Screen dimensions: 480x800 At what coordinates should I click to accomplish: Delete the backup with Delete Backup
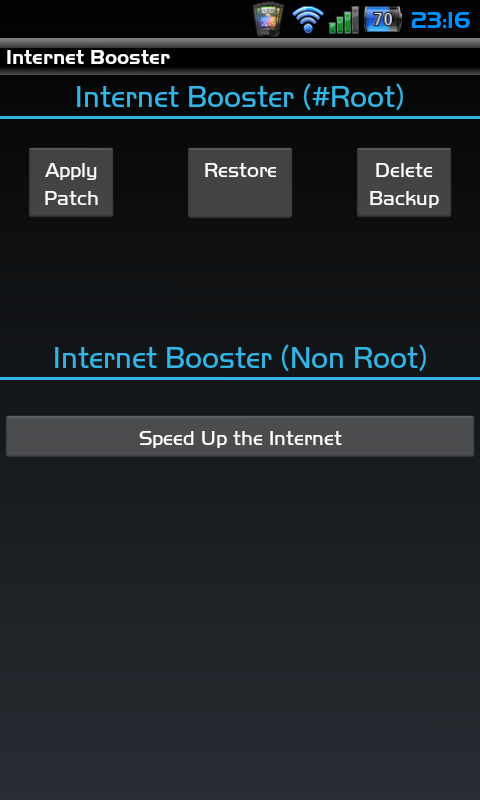coord(404,183)
